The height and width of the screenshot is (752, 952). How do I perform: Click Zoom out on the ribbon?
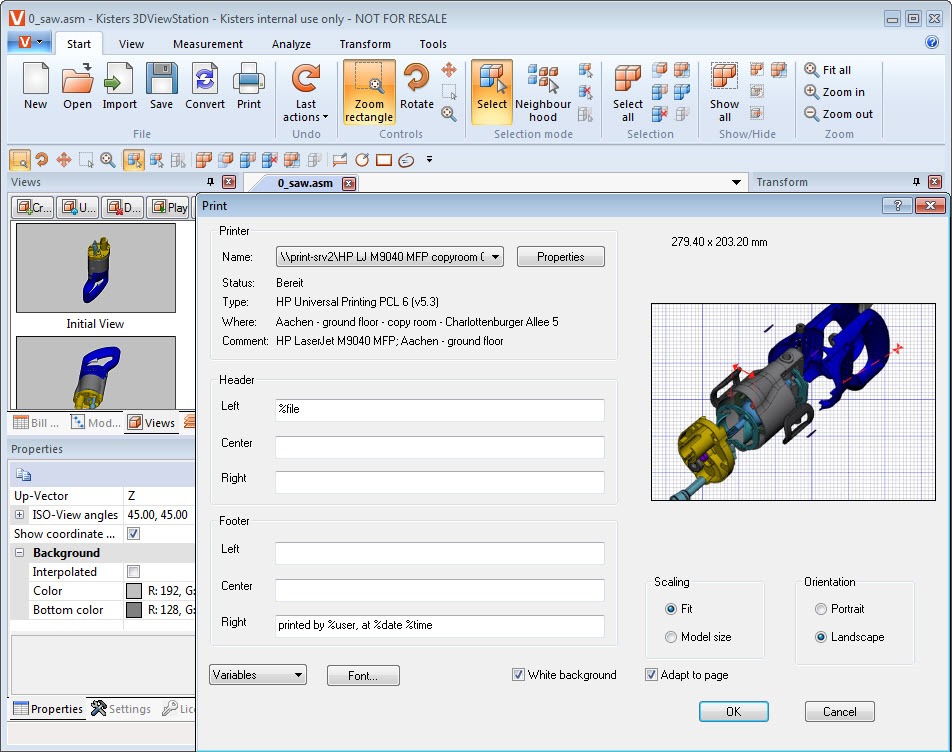point(838,113)
